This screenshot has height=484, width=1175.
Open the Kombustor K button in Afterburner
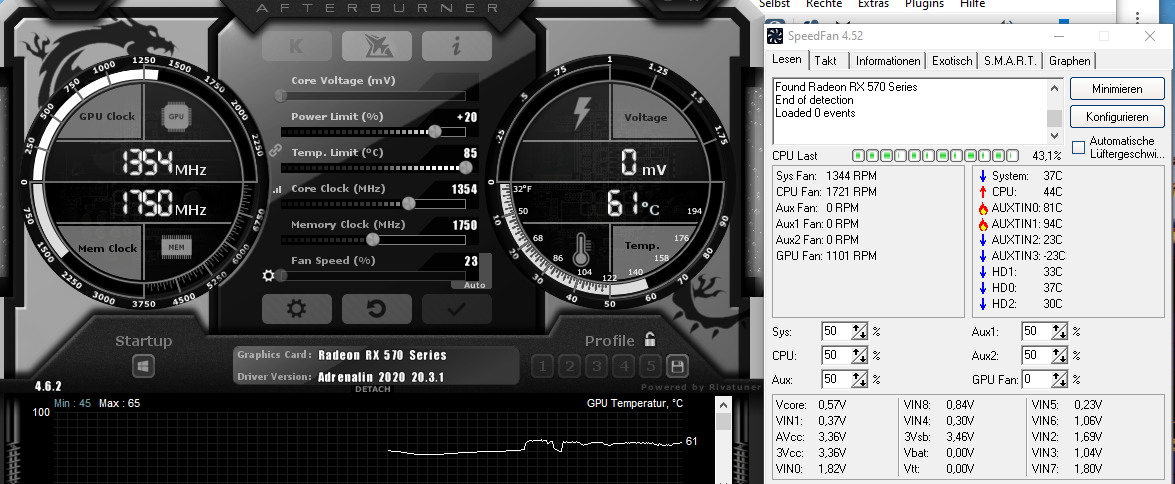tap(297, 46)
